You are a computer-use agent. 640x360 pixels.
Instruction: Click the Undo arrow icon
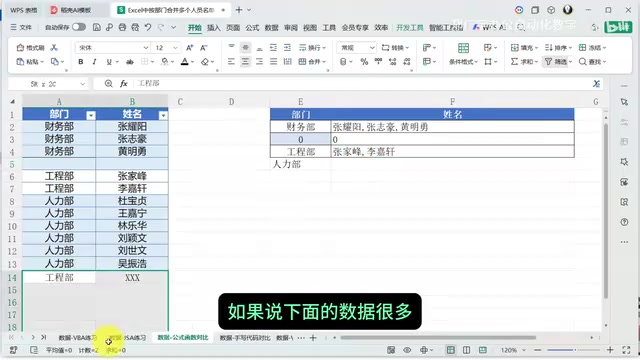click(148, 27)
